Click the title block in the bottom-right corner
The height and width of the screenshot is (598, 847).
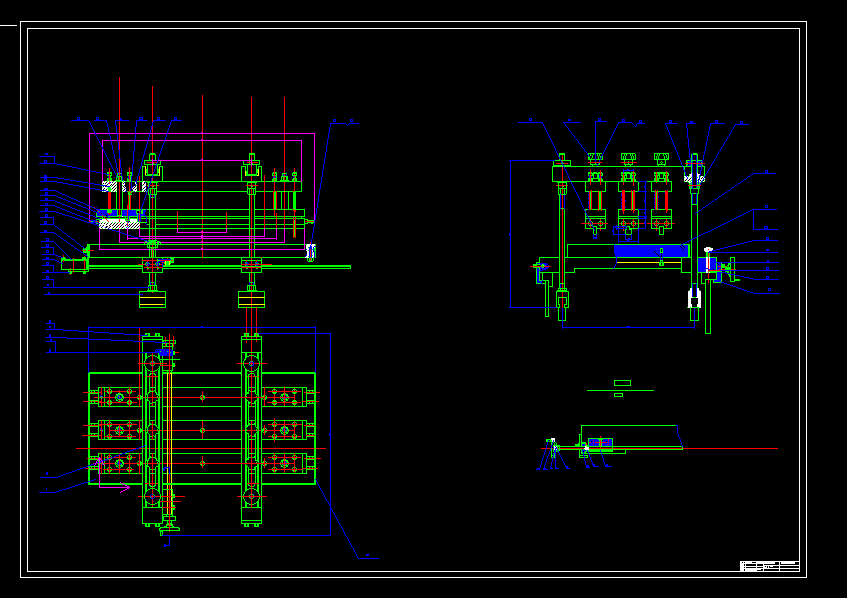(769, 566)
